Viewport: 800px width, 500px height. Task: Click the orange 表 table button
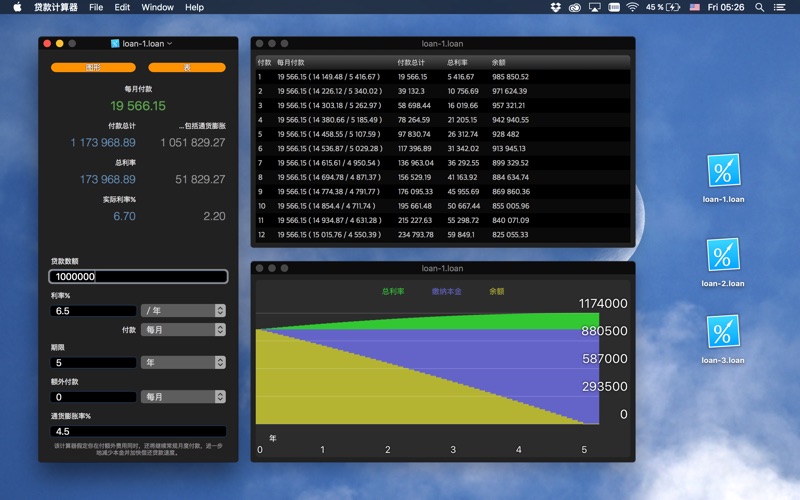tap(187, 68)
